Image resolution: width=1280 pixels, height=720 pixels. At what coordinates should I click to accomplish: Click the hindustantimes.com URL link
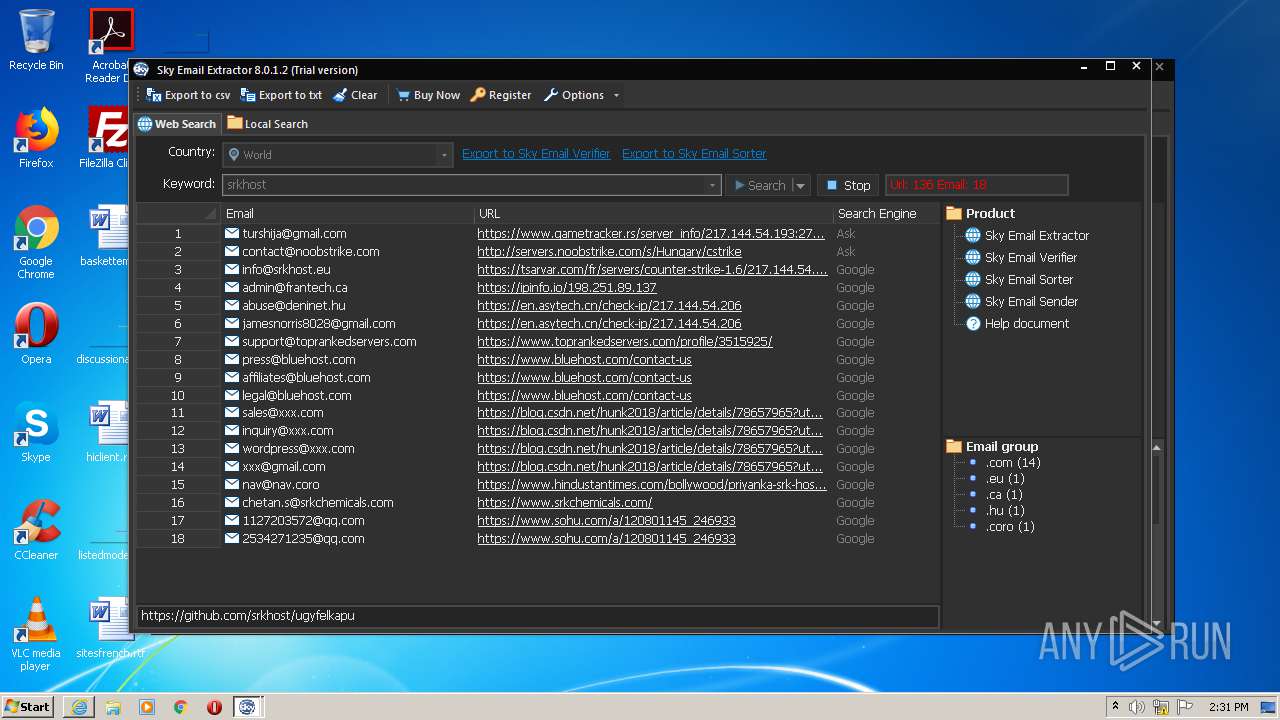point(652,485)
